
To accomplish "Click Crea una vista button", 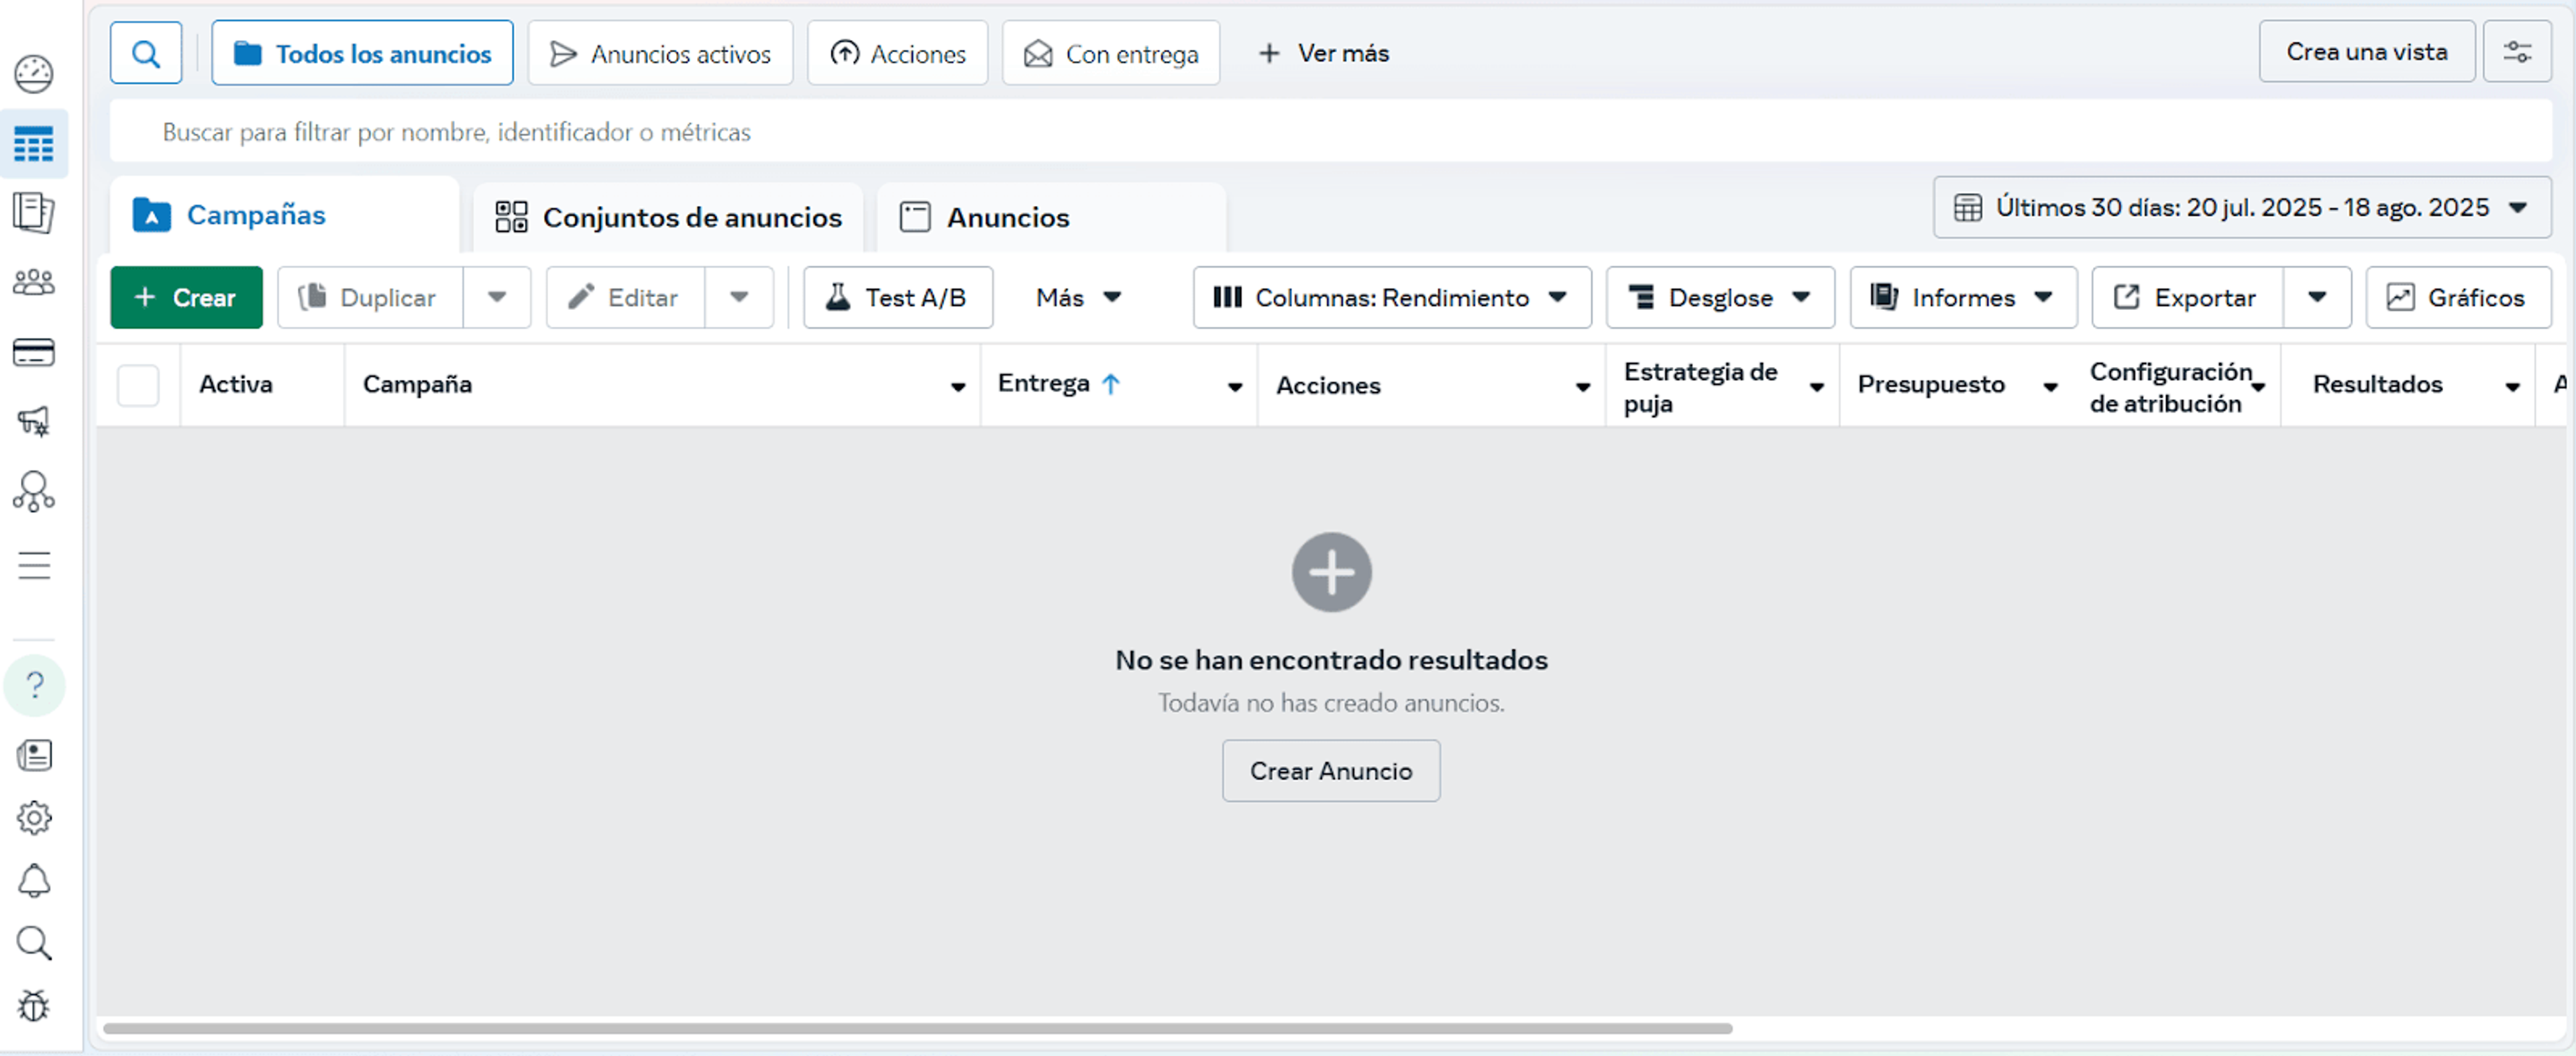I will [x=2366, y=52].
